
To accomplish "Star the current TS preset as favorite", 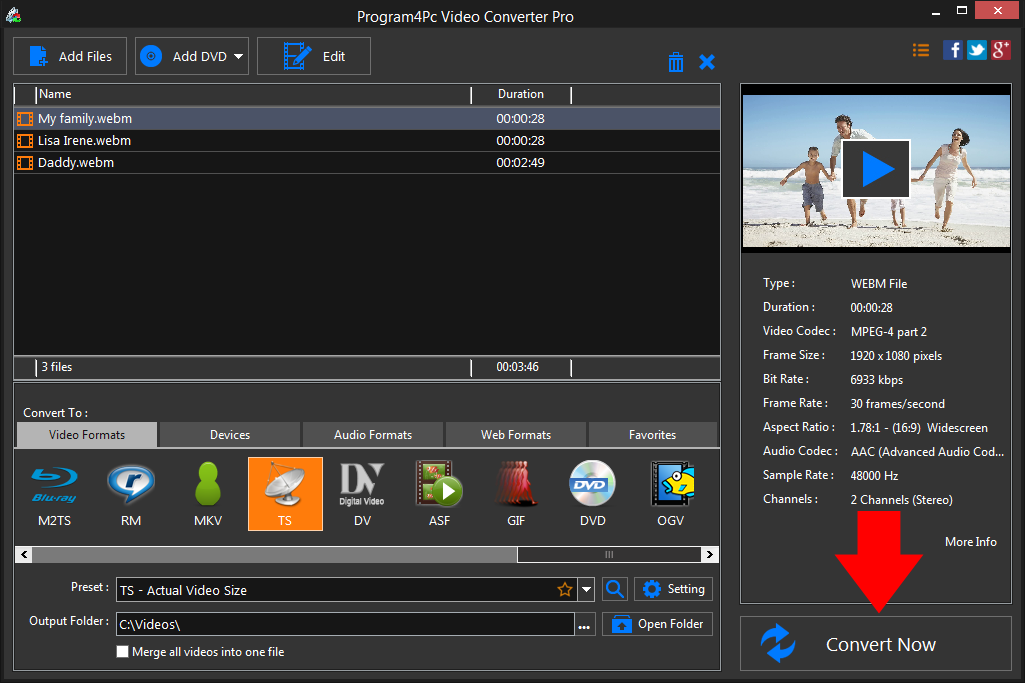I will (565, 590).
